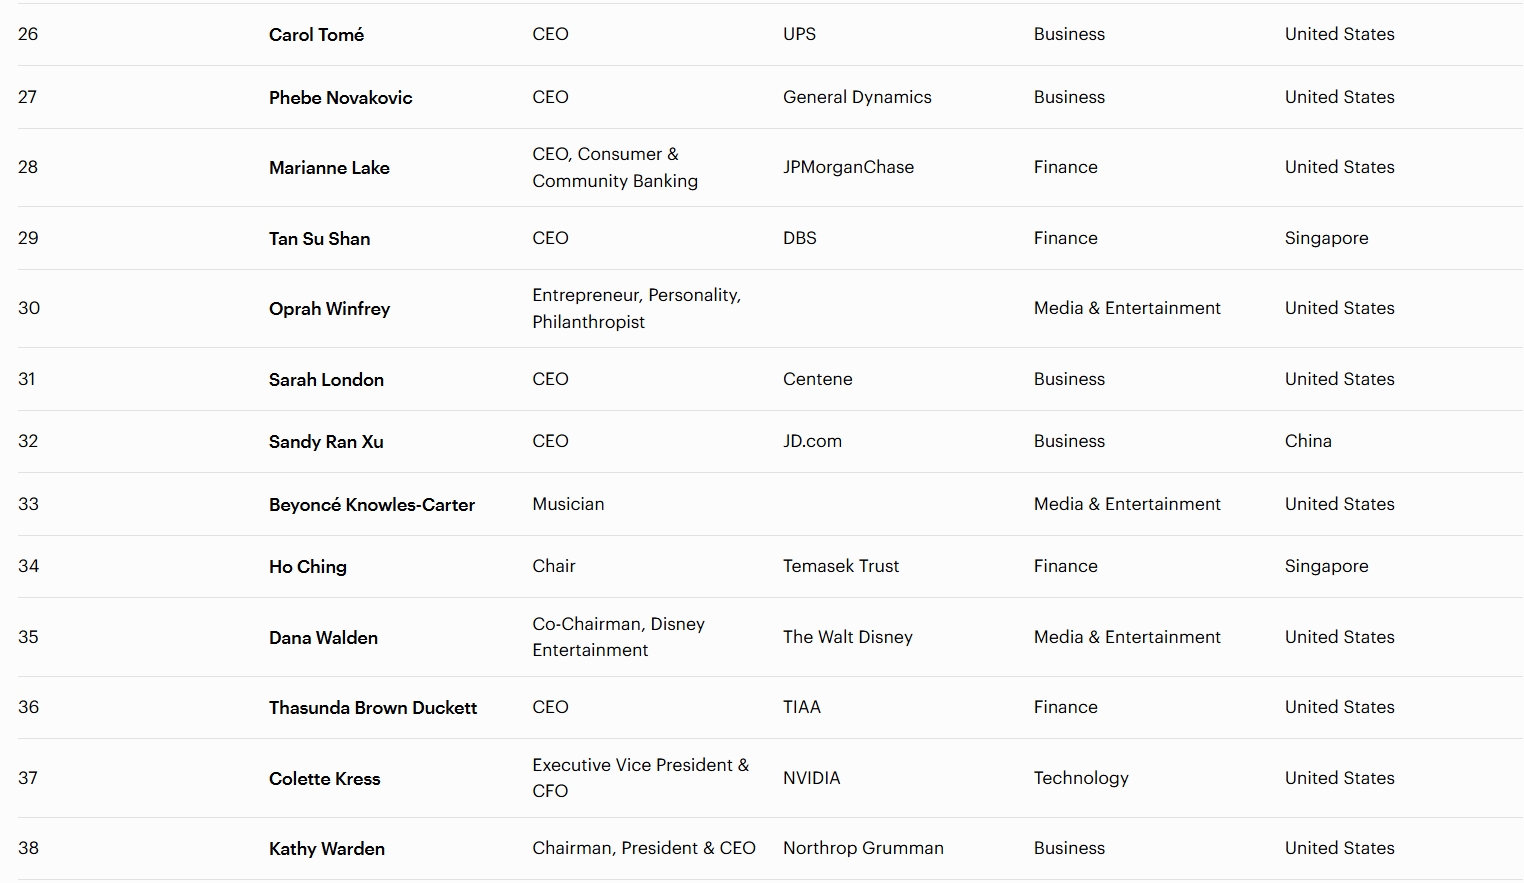Click the name Phebe Novakovic
This screenshot has height=883, width=1524.
[340, 98]
